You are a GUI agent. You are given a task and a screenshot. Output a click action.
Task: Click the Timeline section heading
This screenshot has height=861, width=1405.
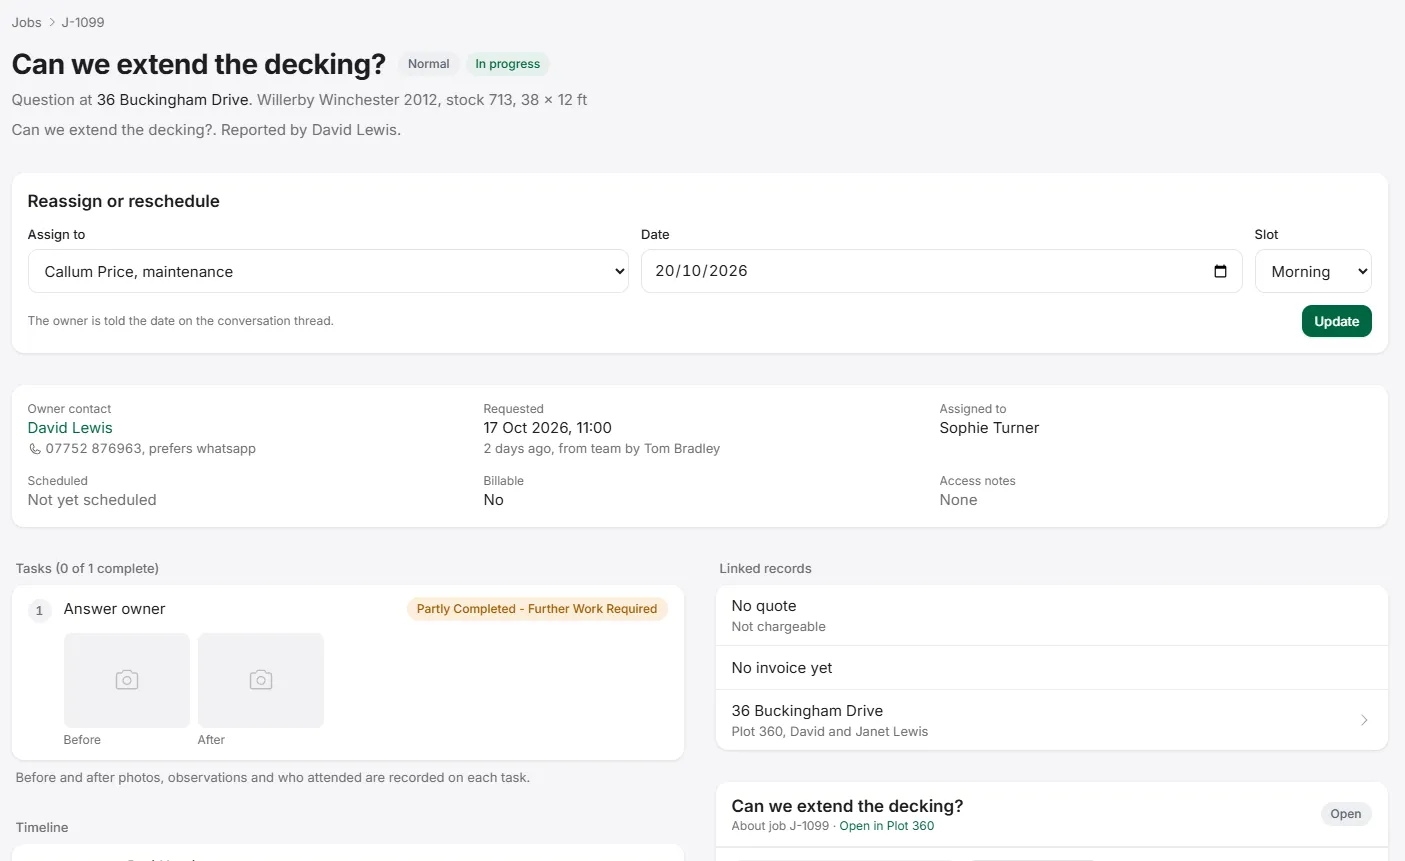pos(42,827)
